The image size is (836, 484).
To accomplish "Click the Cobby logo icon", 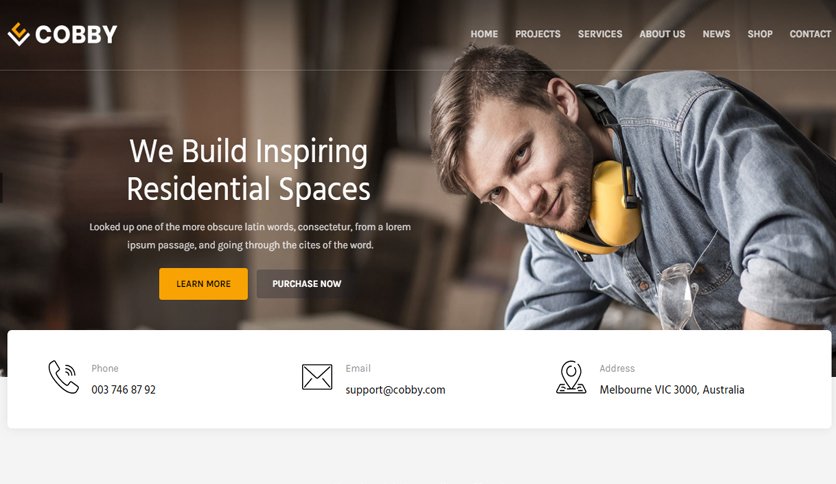I will tap(18, 34).
